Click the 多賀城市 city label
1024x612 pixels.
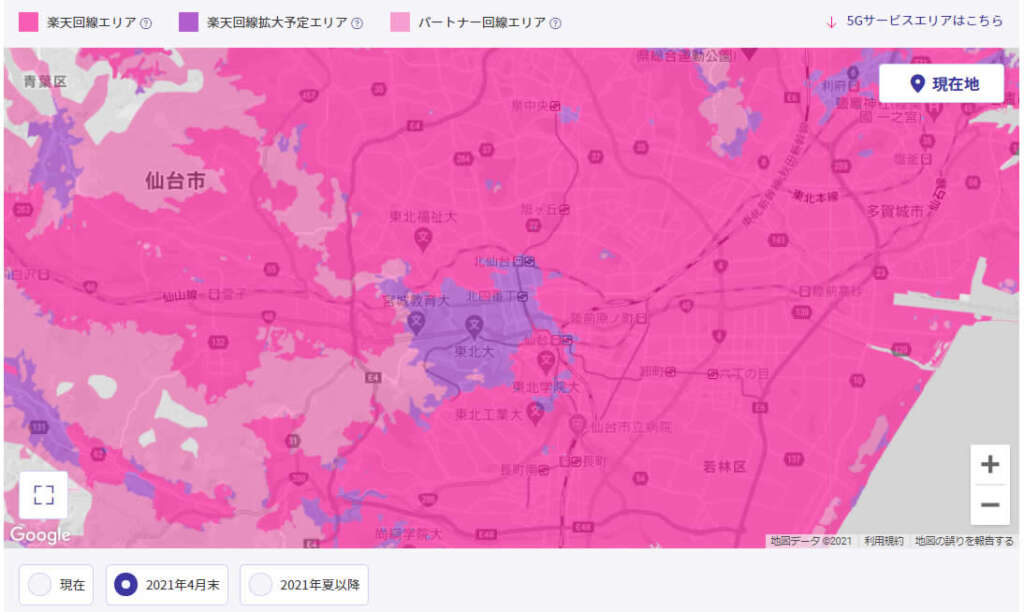coord(895,211)
